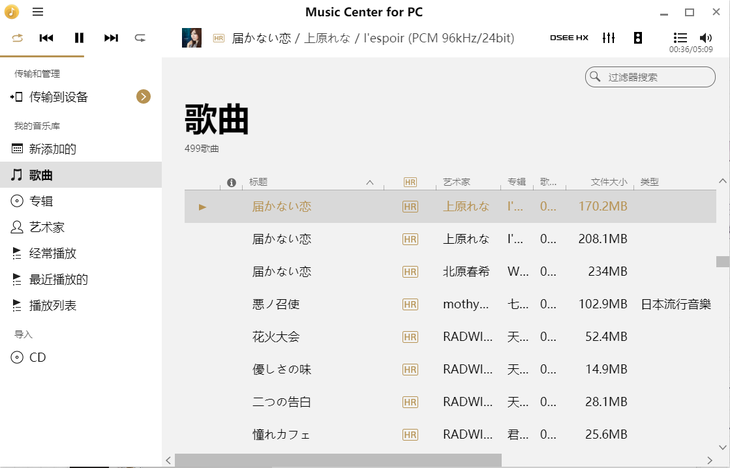Click HR badge on 憧れカフェ row
The height and width of the screenshot is (468, 730).
coord(410,435)
